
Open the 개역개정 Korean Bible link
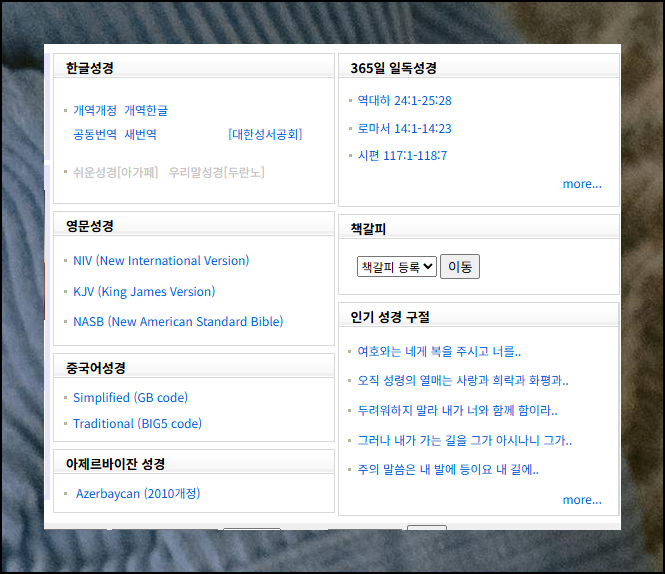pos(95,110)
